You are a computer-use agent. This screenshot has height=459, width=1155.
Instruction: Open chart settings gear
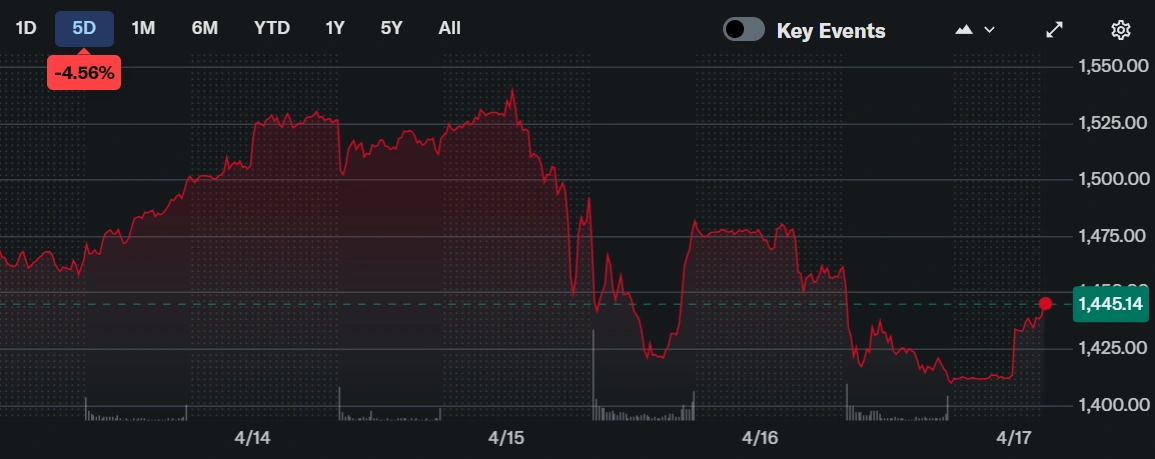coord(1121,30)
